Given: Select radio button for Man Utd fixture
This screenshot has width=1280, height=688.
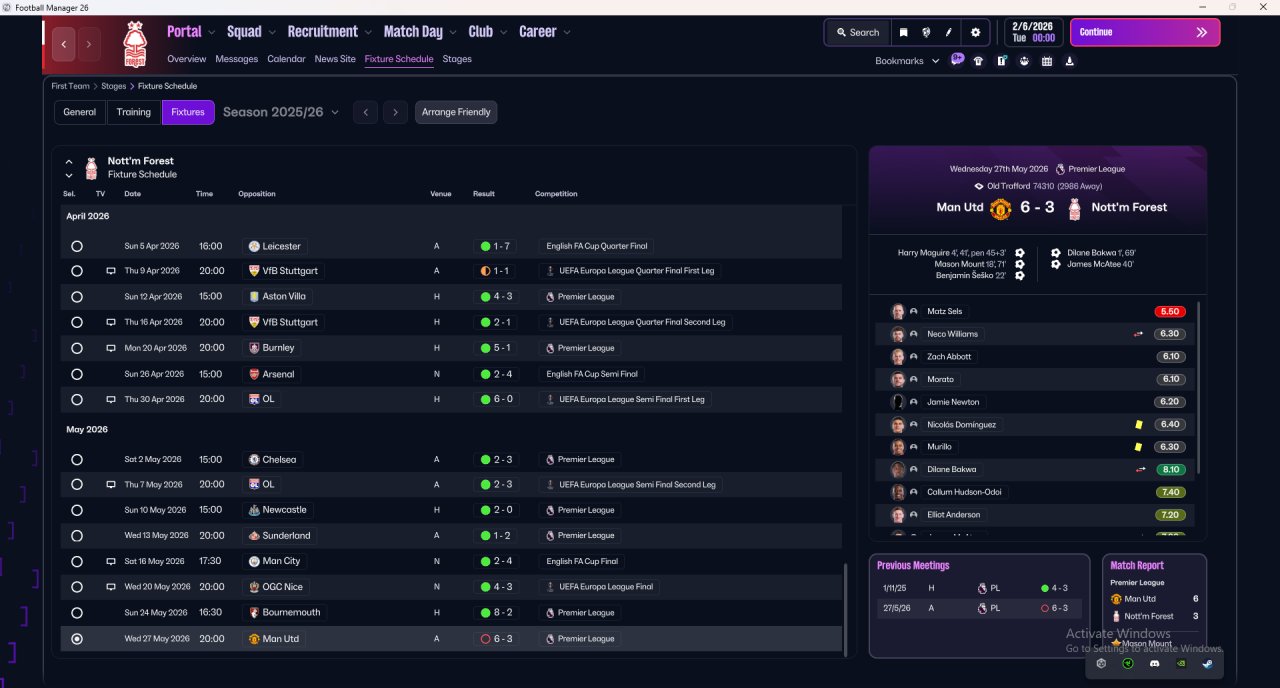Looking at the screenshot, I should pos(77,639).
